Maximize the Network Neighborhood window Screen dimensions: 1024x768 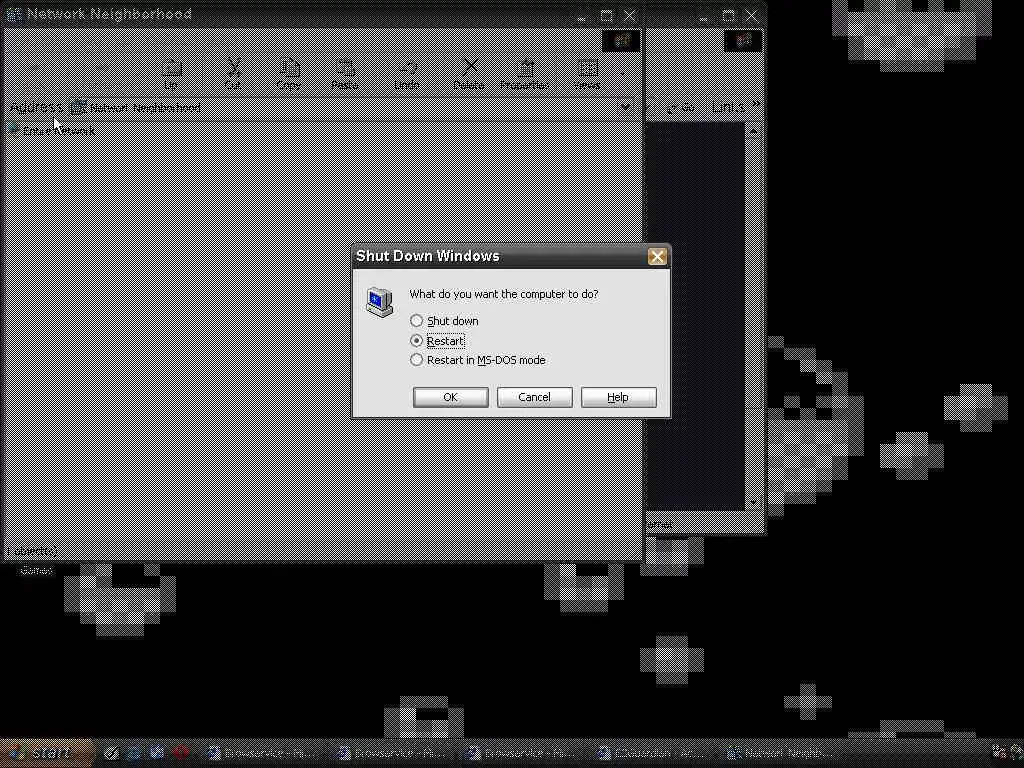click(606, 16)
